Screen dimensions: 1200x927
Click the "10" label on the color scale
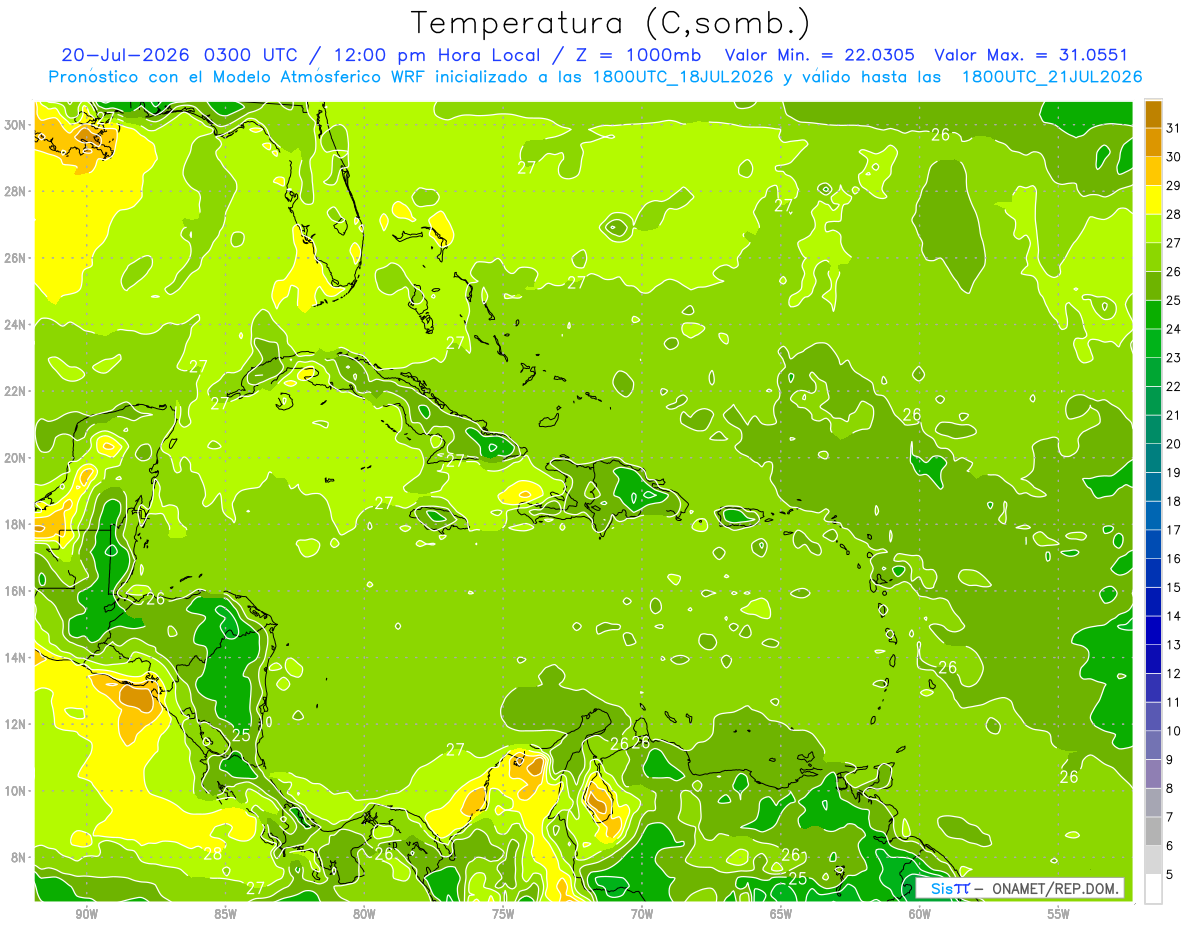[x=1174, y=731]
